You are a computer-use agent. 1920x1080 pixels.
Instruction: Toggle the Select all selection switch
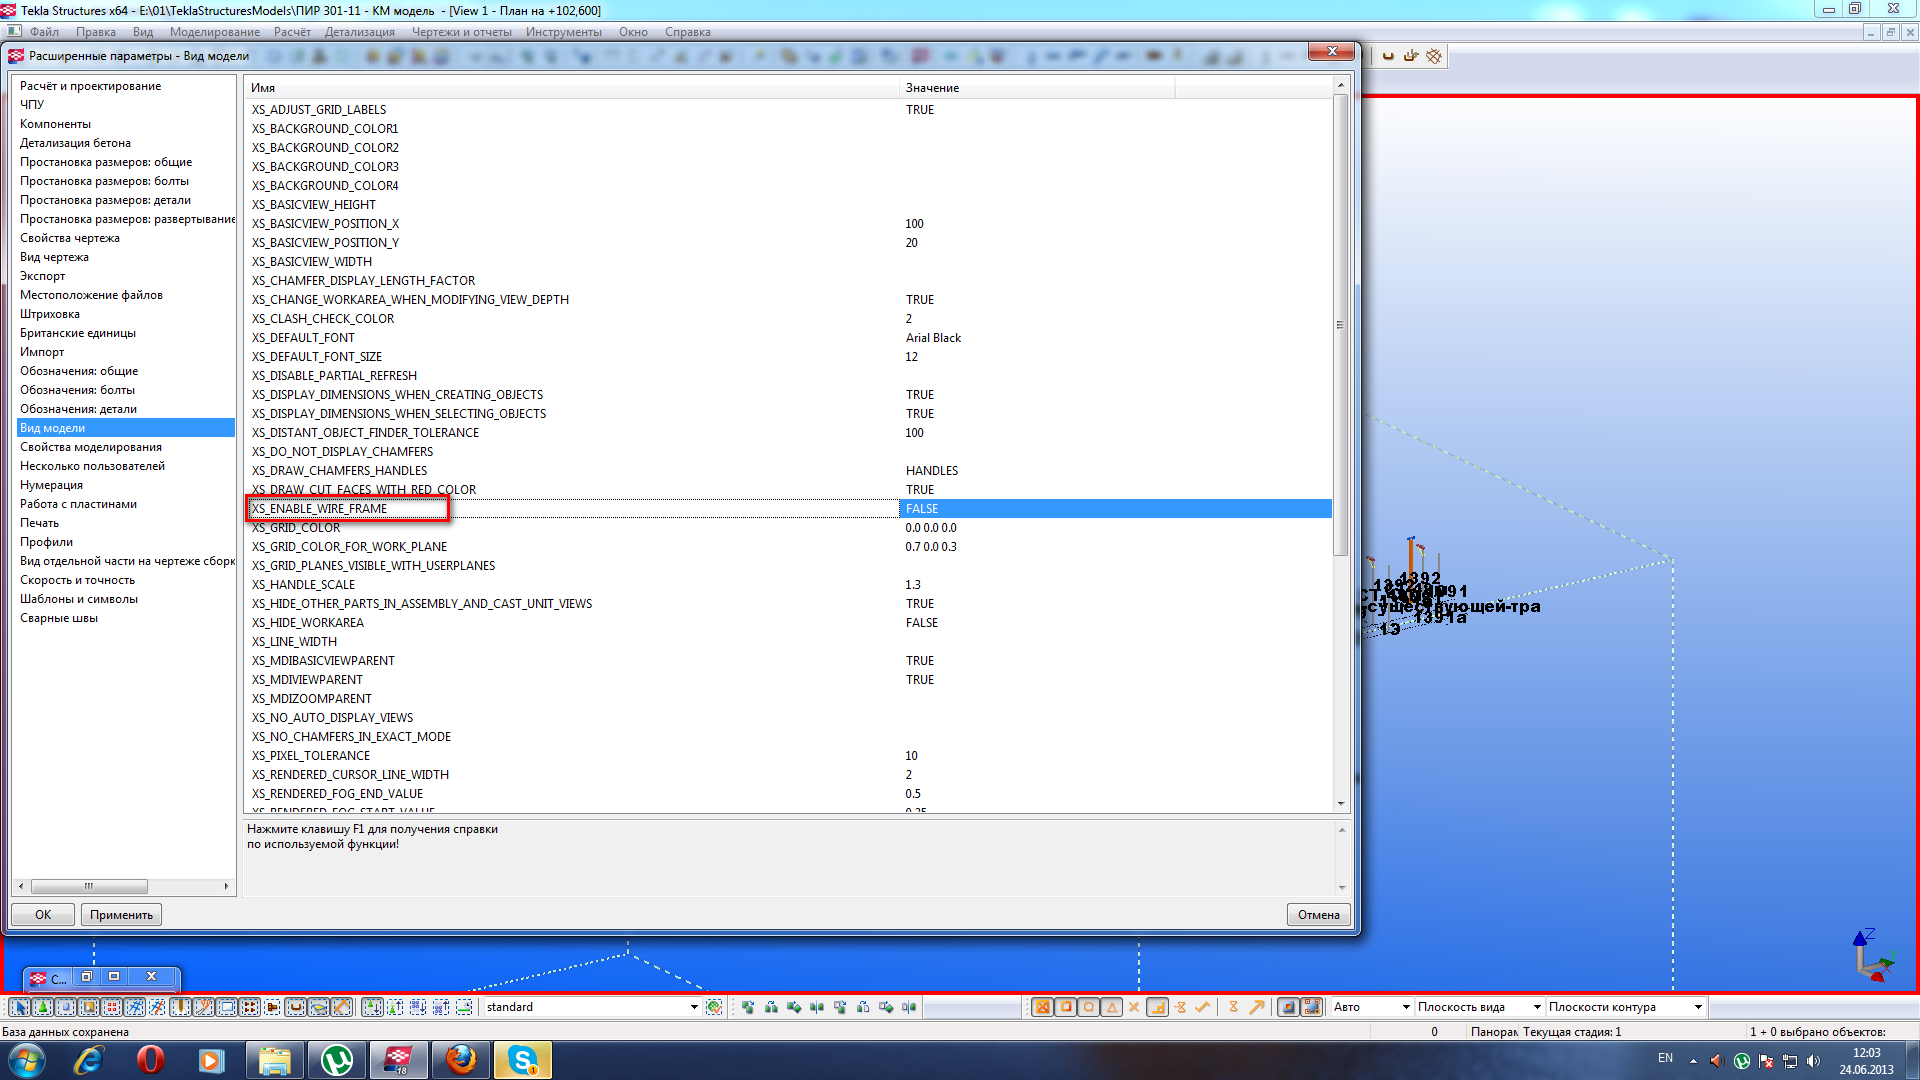19,1007
